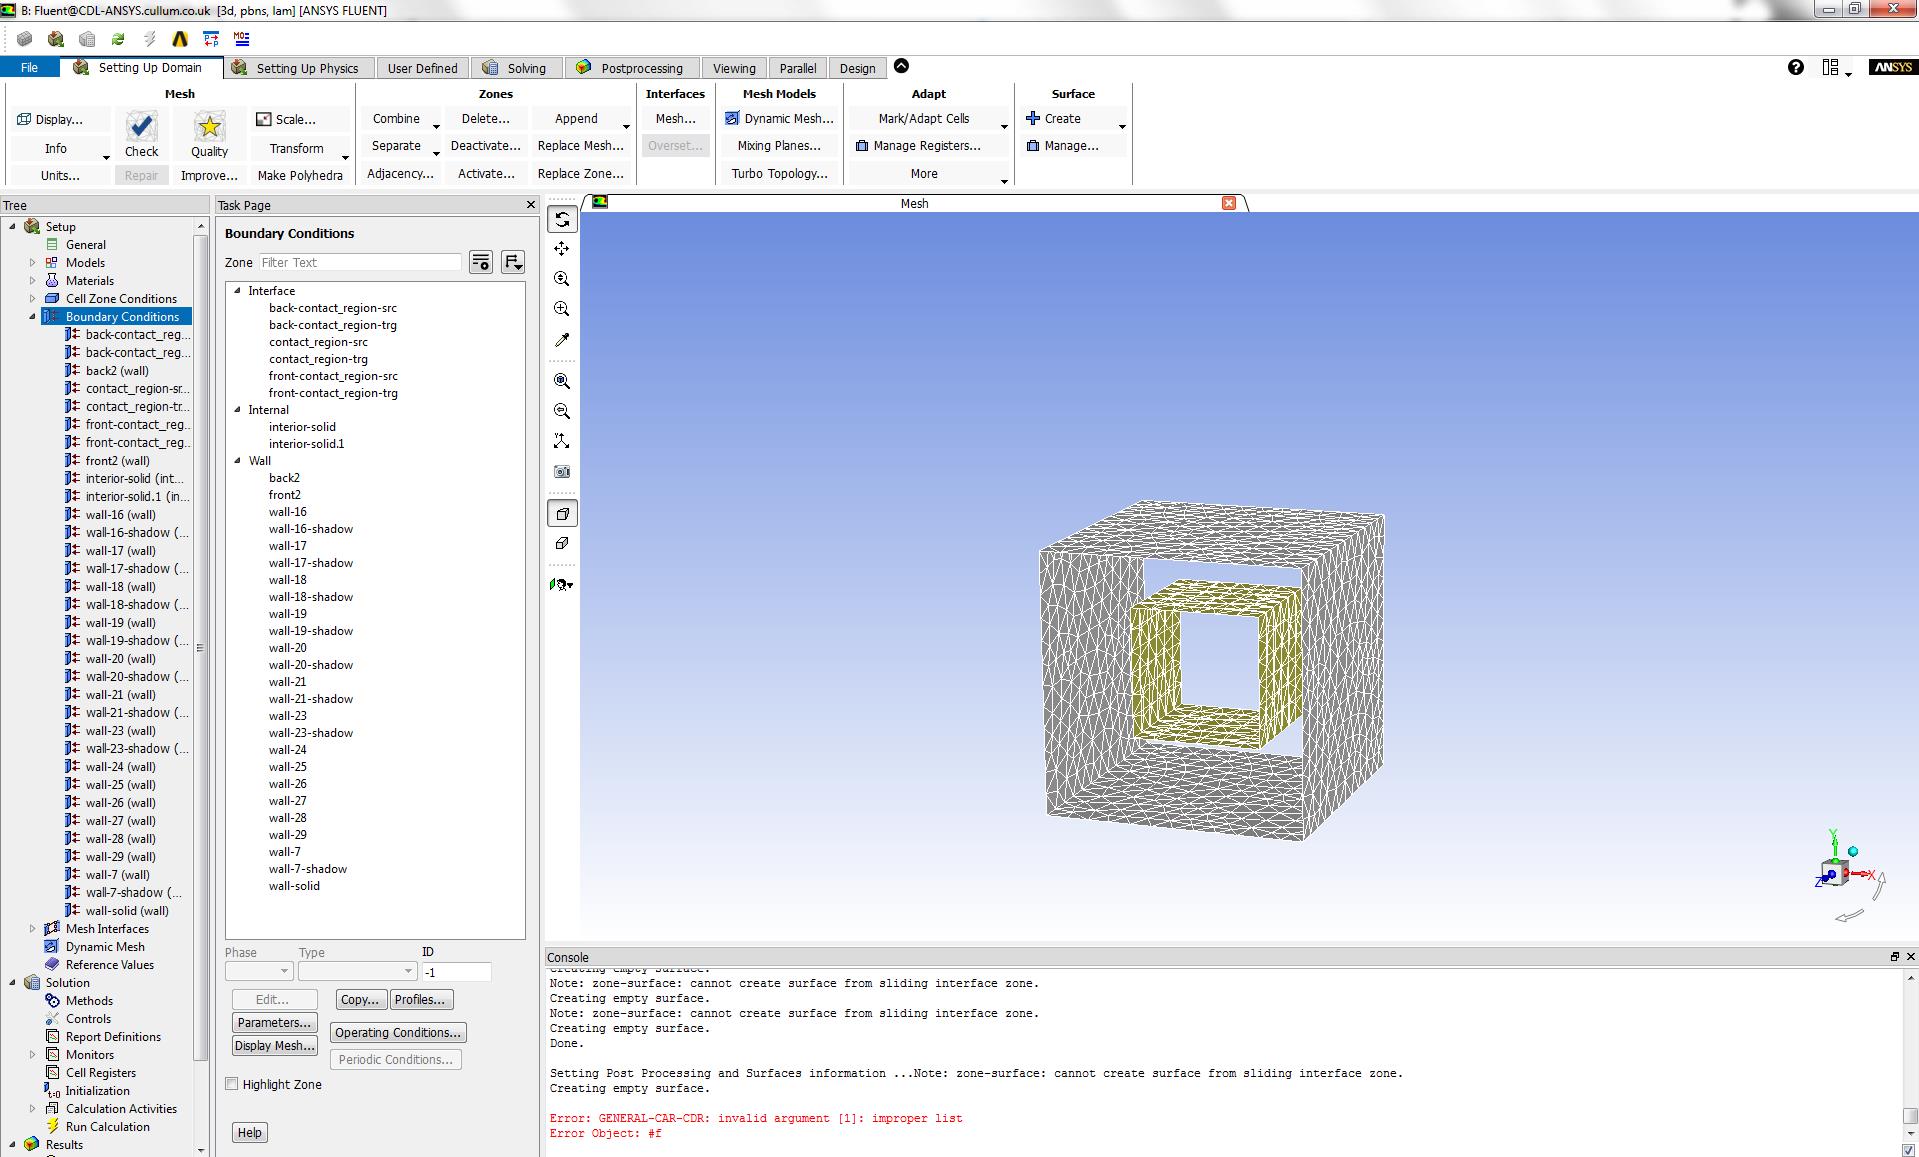Screen dimensions: 1919x1157
Task: Click the Parameters... button
Action: pyautogui.click(x=275, y=1023)
